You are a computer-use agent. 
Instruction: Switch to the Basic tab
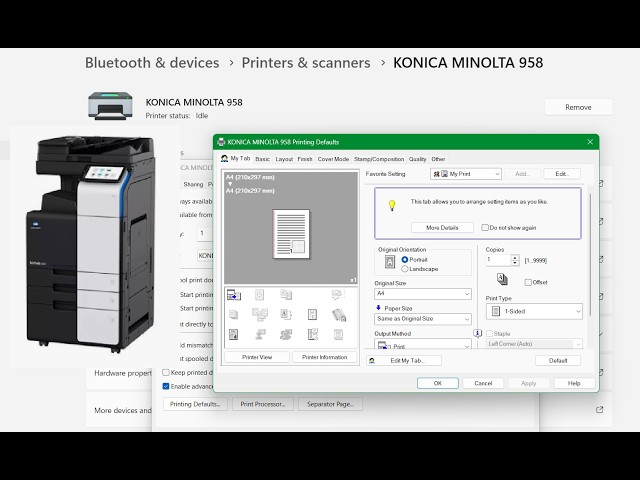pos(262,159)
